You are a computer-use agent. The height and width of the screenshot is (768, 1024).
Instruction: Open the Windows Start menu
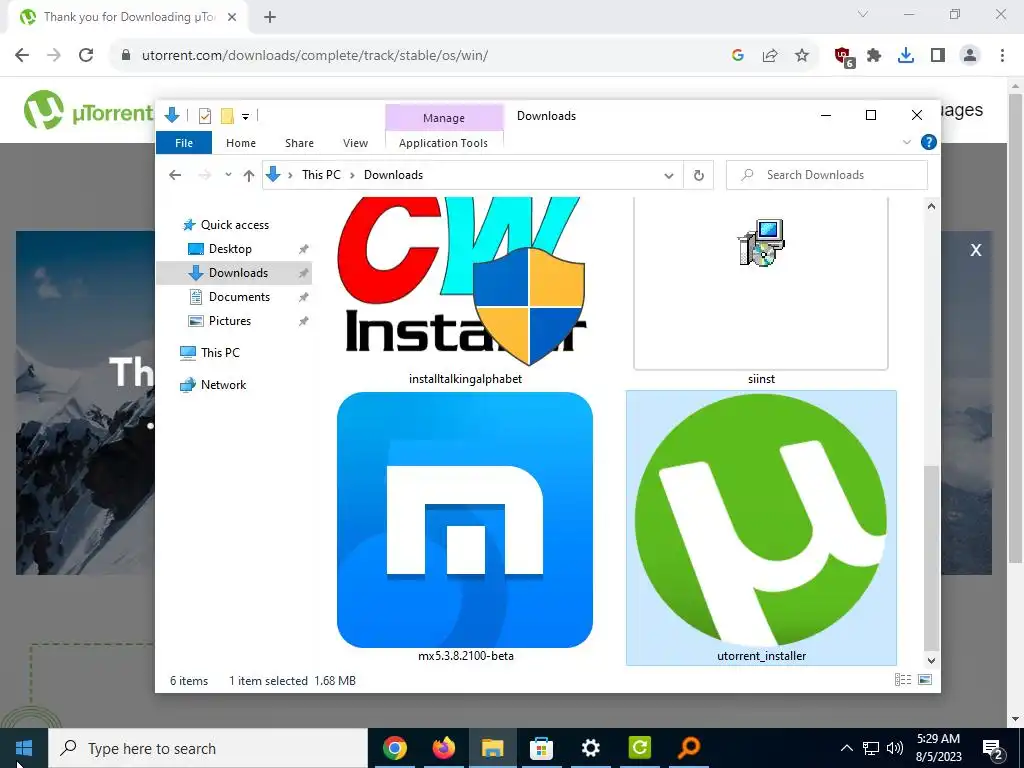pos(24,748)
